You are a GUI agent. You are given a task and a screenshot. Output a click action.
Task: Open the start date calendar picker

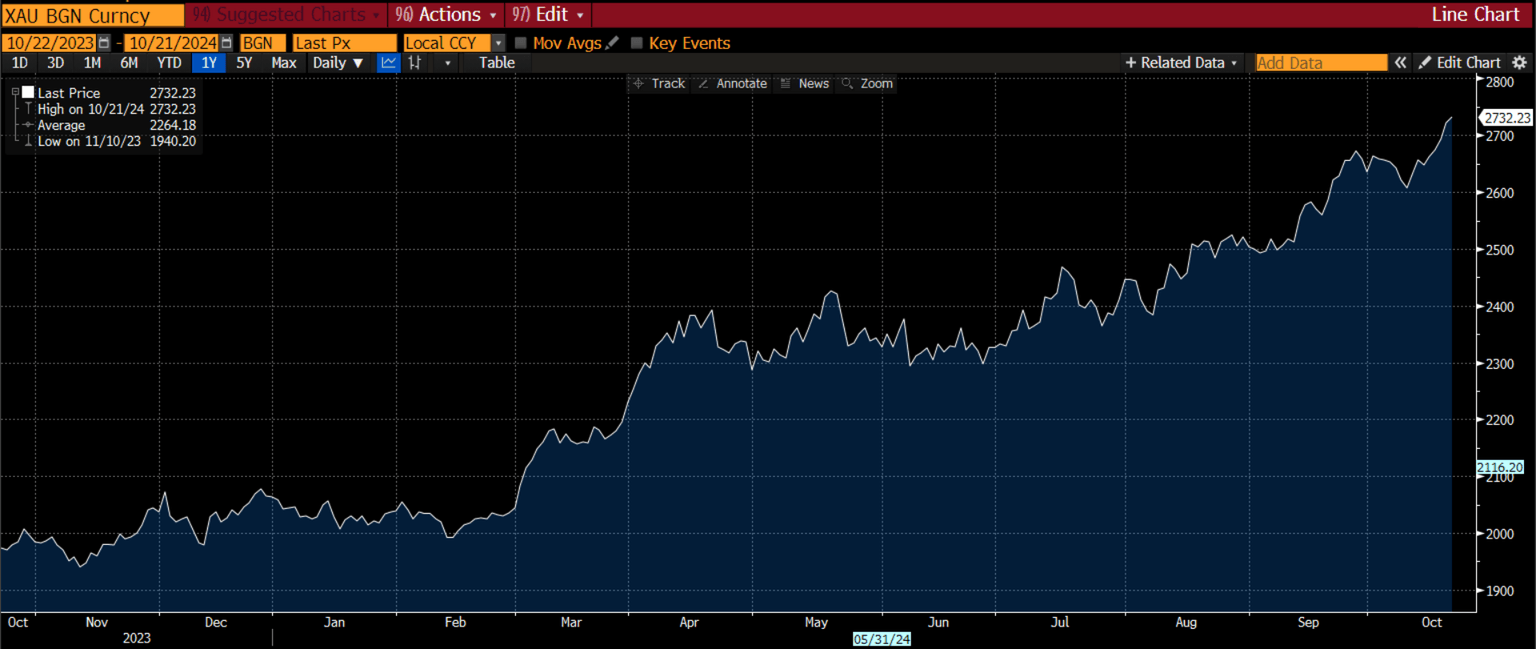(x=104, y=43)
